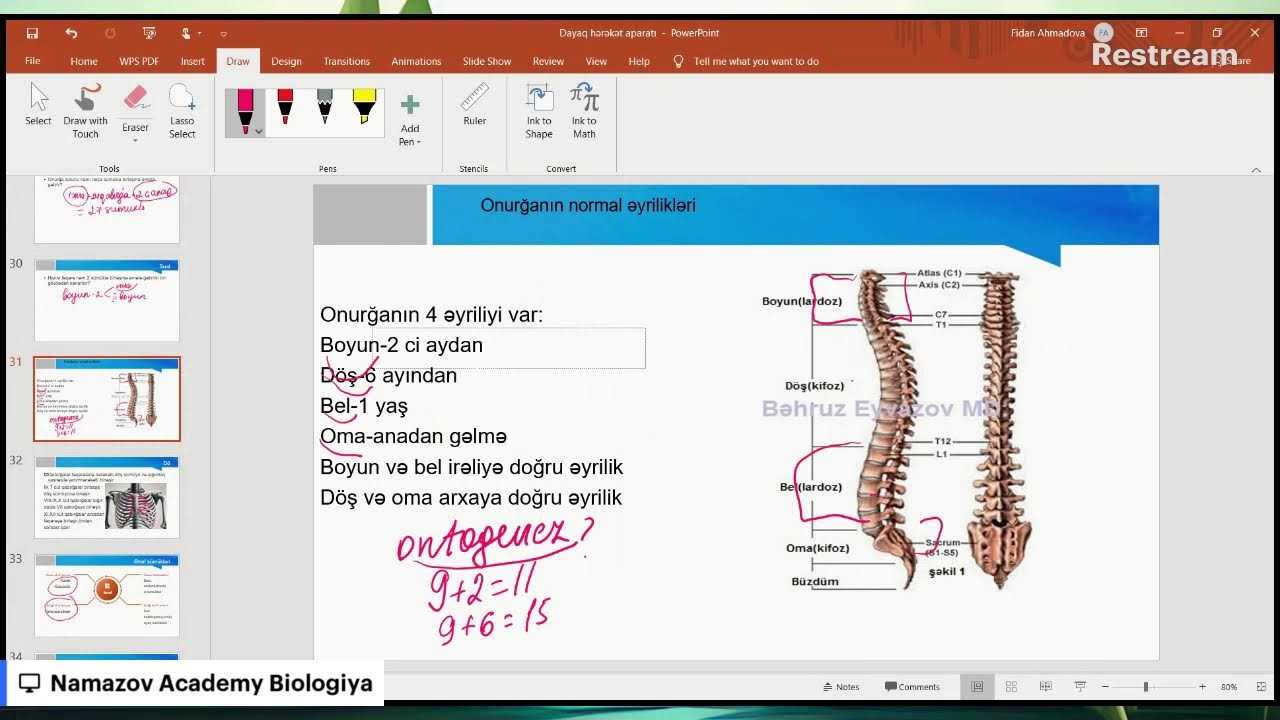
Task: Start Slide Show from status bar
Action: click(1080, 687)
